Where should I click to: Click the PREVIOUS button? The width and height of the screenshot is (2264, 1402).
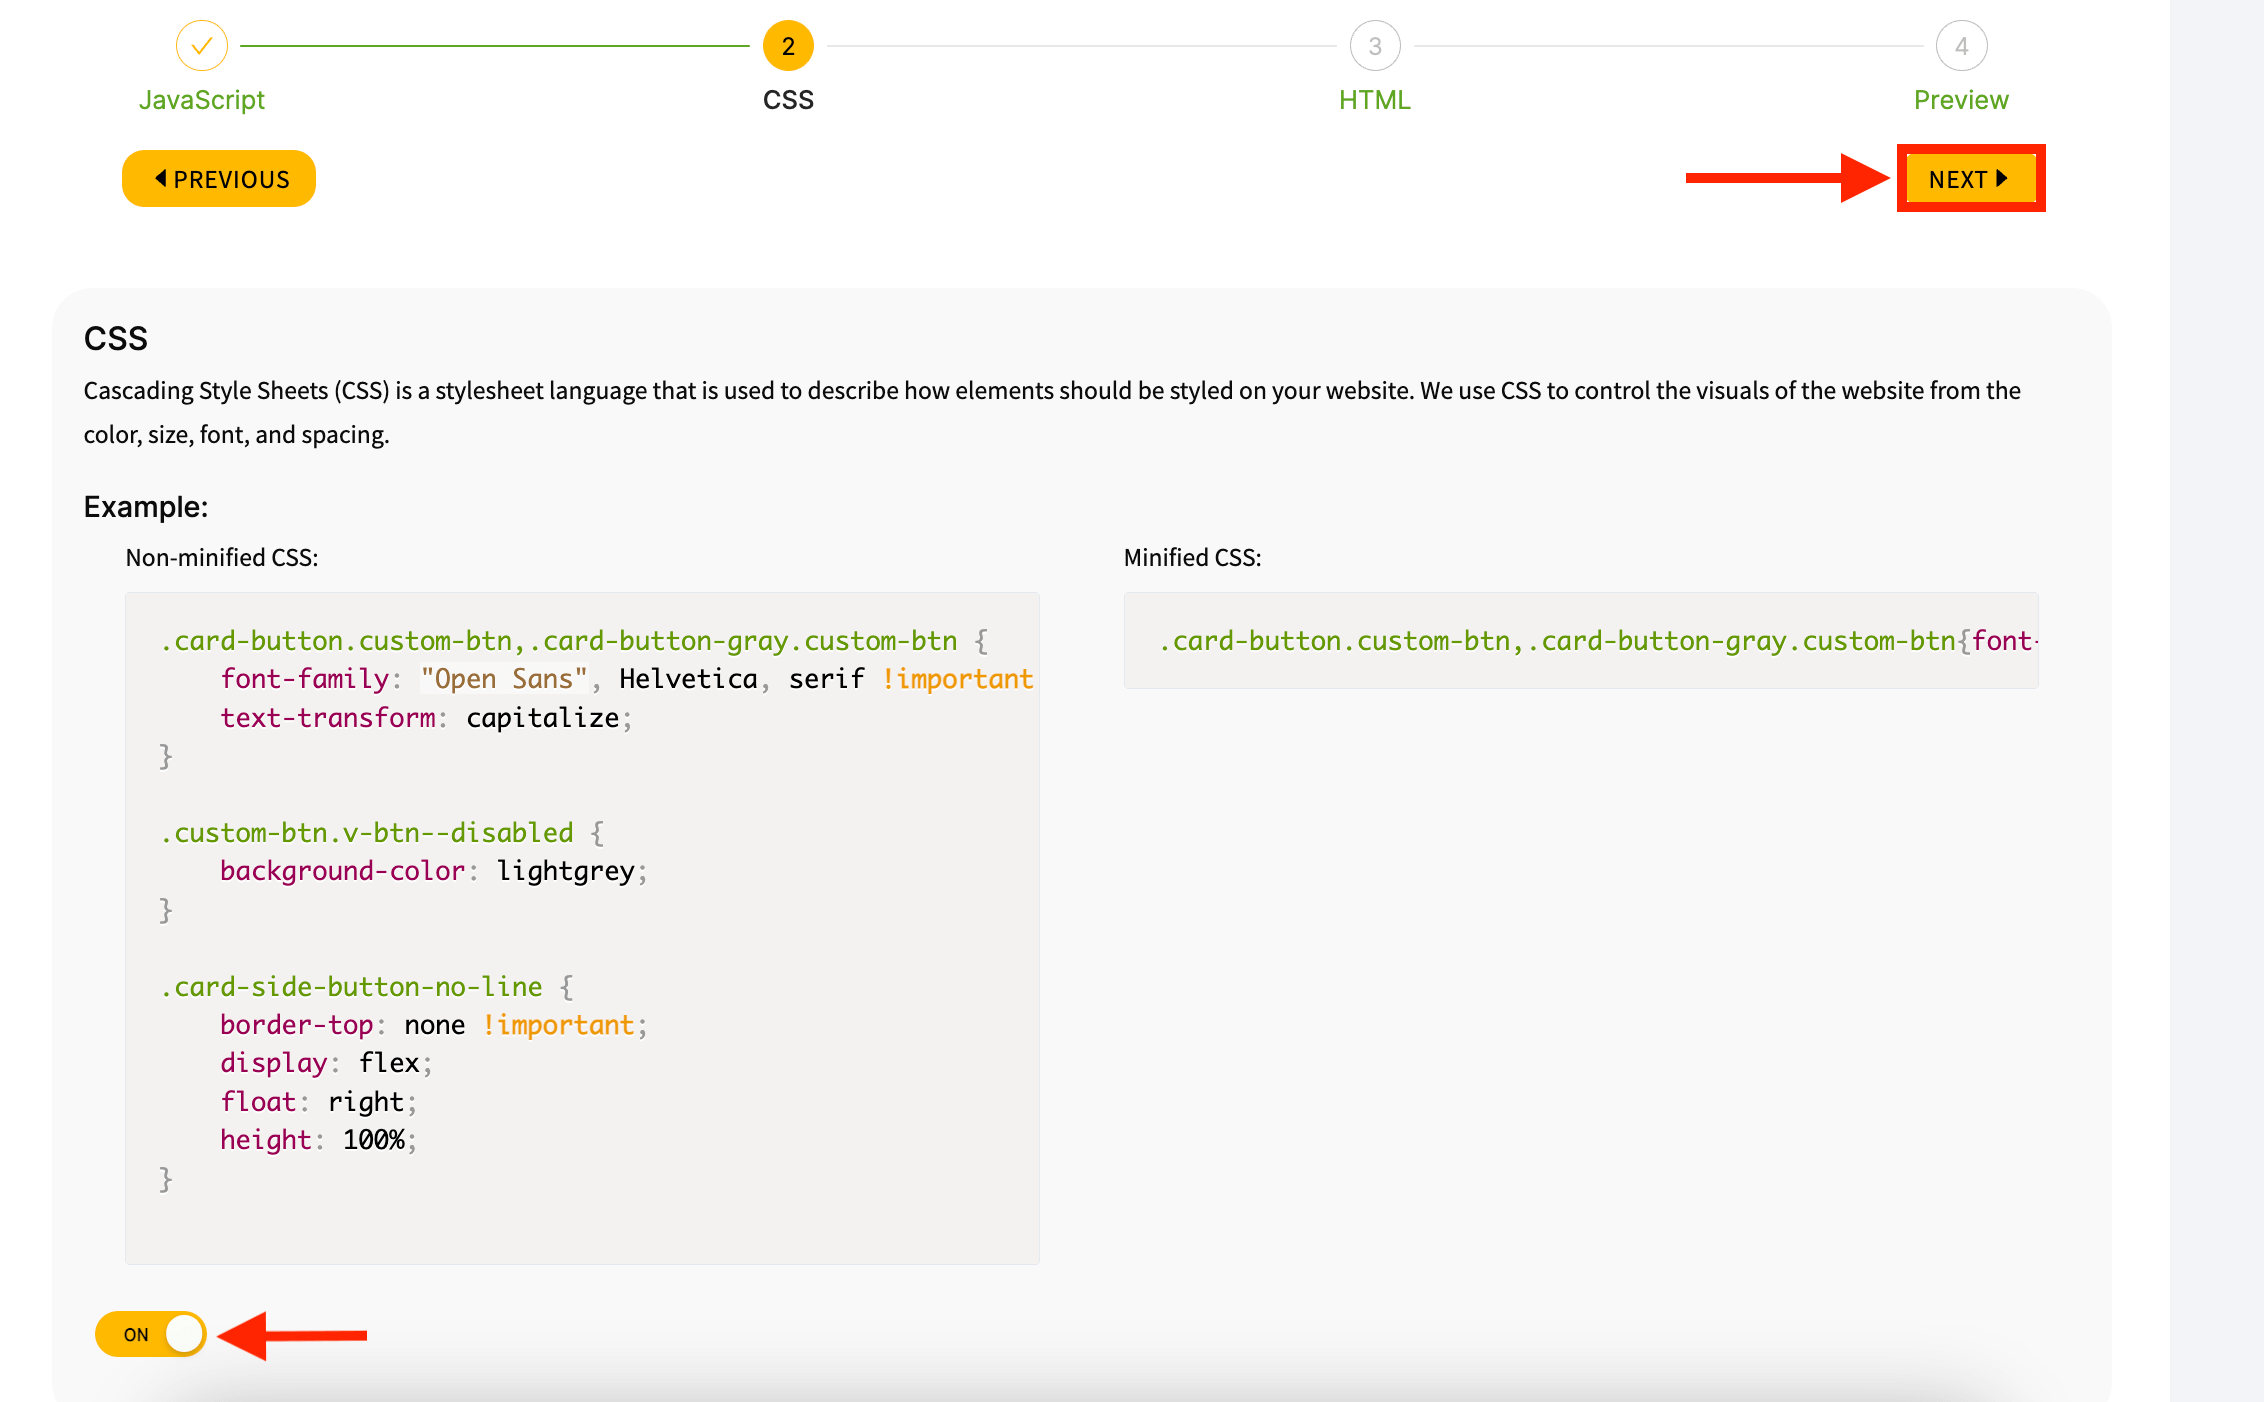click(x=219, y=179)
